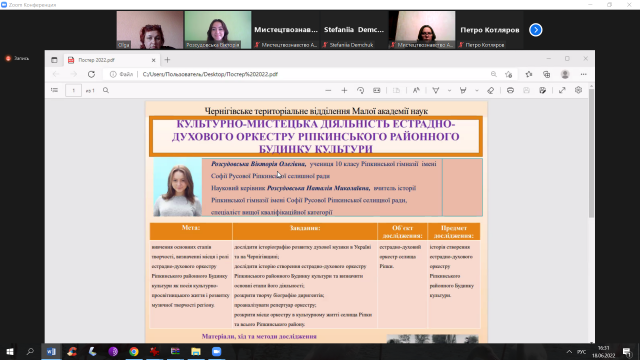This screenshot has width=640, height=360.
Task: Print the PDF document
Action: (510, 90)
